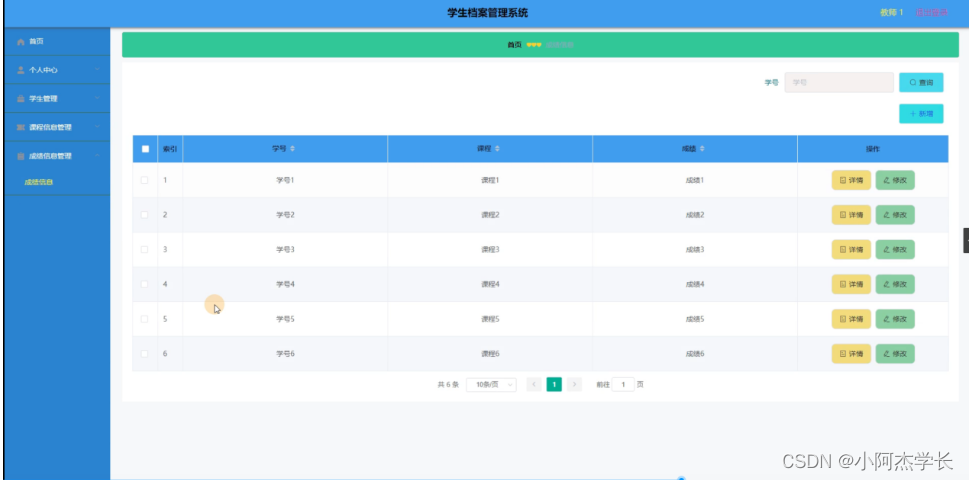Click 修改 edit for row 学号3
Viewport: 969px width, 480px height.
895,250
